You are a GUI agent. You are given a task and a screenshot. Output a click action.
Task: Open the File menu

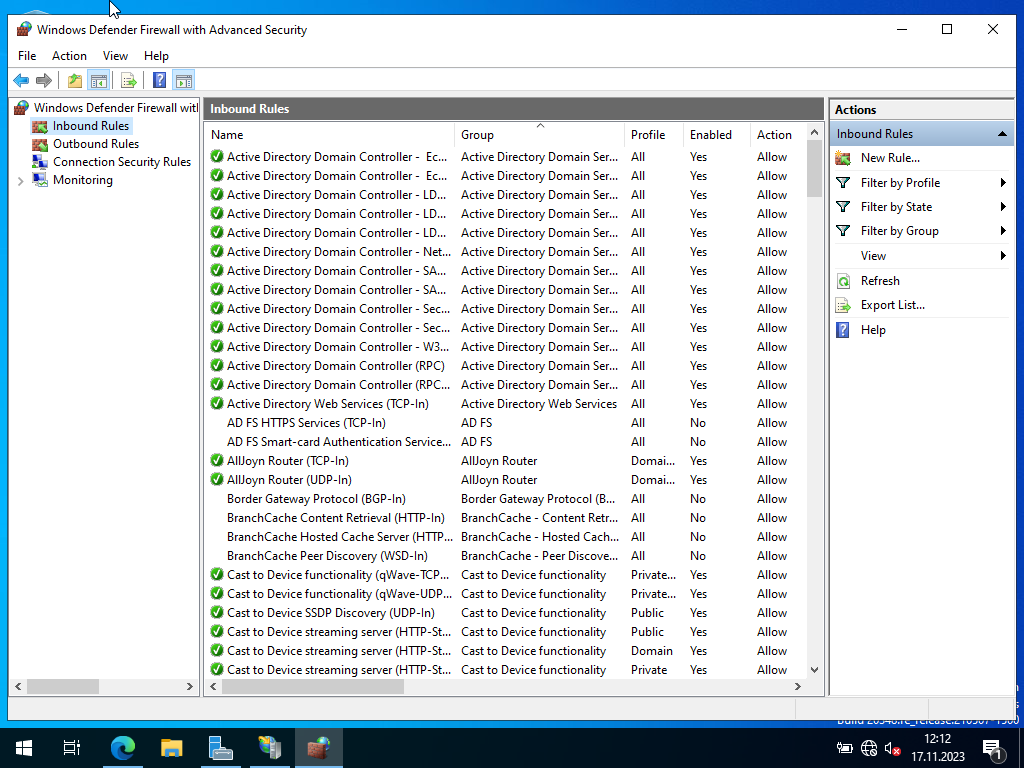click(27, 56)
